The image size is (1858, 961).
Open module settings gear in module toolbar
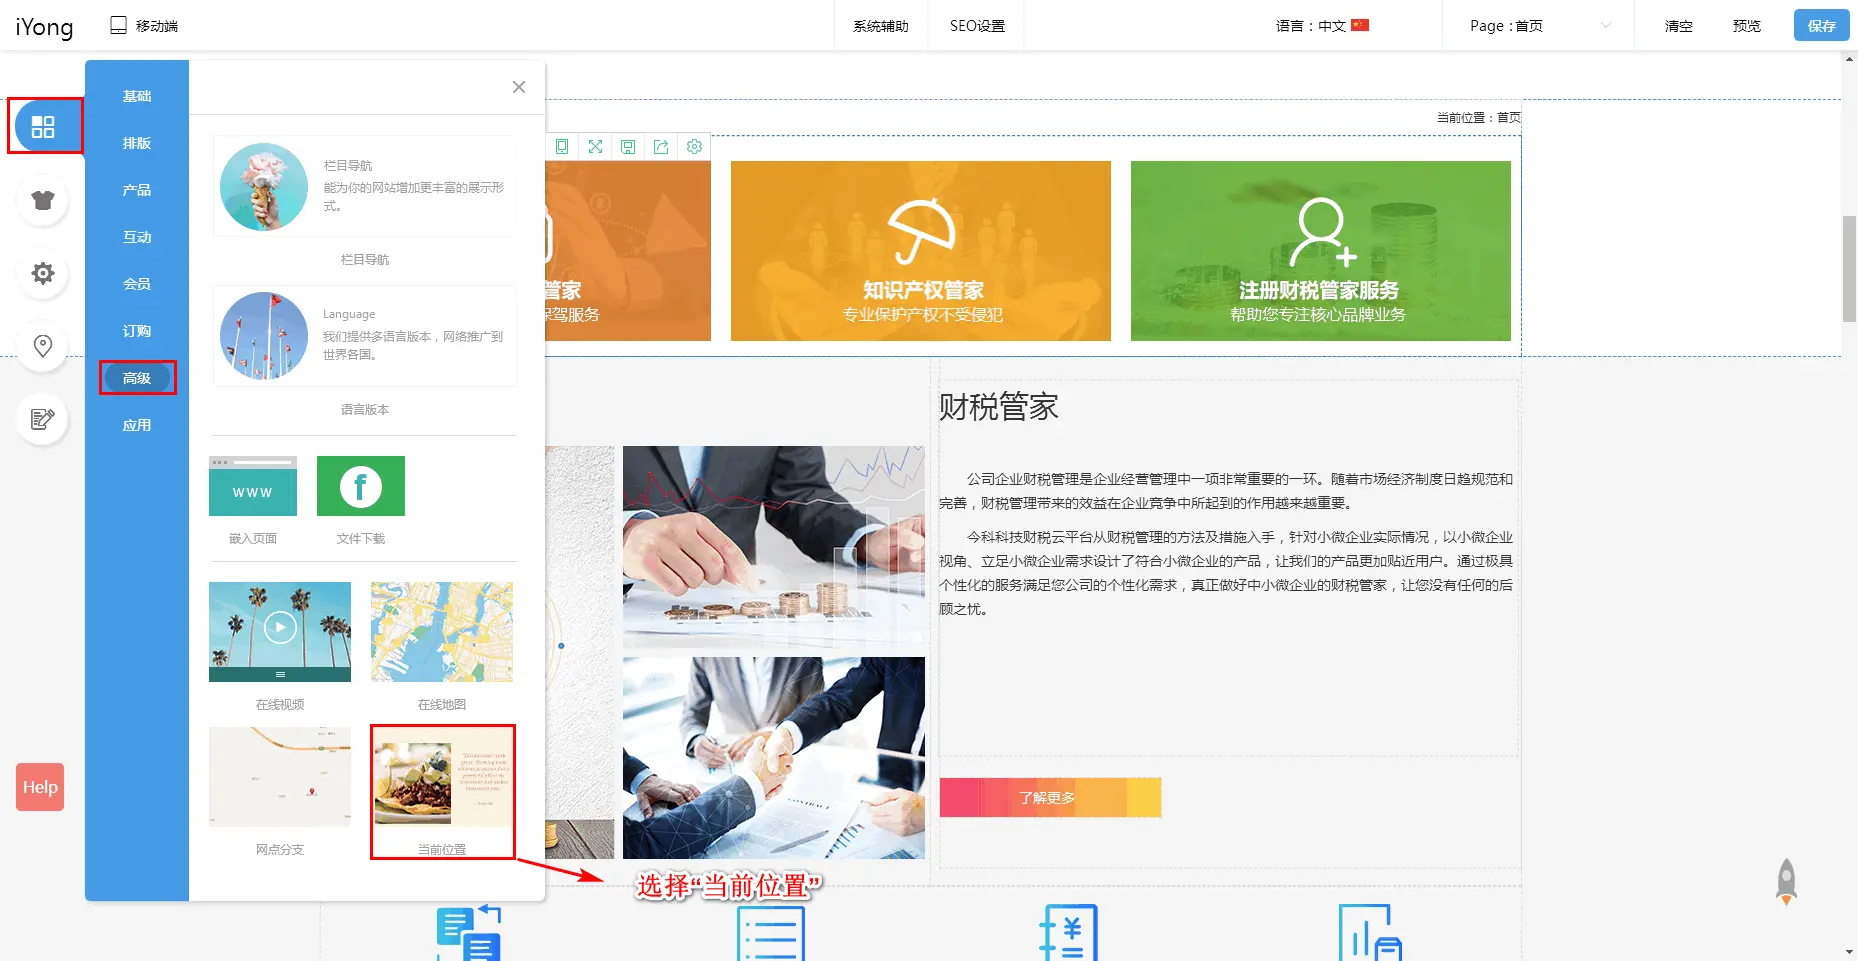pyautogui.click(x=694, y=147)
